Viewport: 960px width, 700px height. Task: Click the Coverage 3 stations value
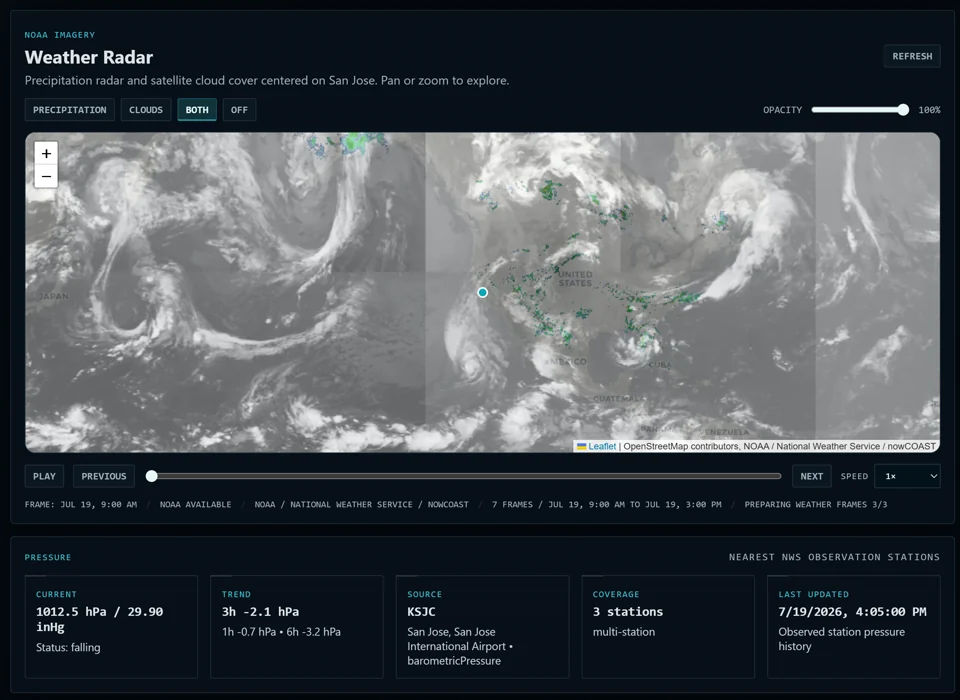click(628, 612)
